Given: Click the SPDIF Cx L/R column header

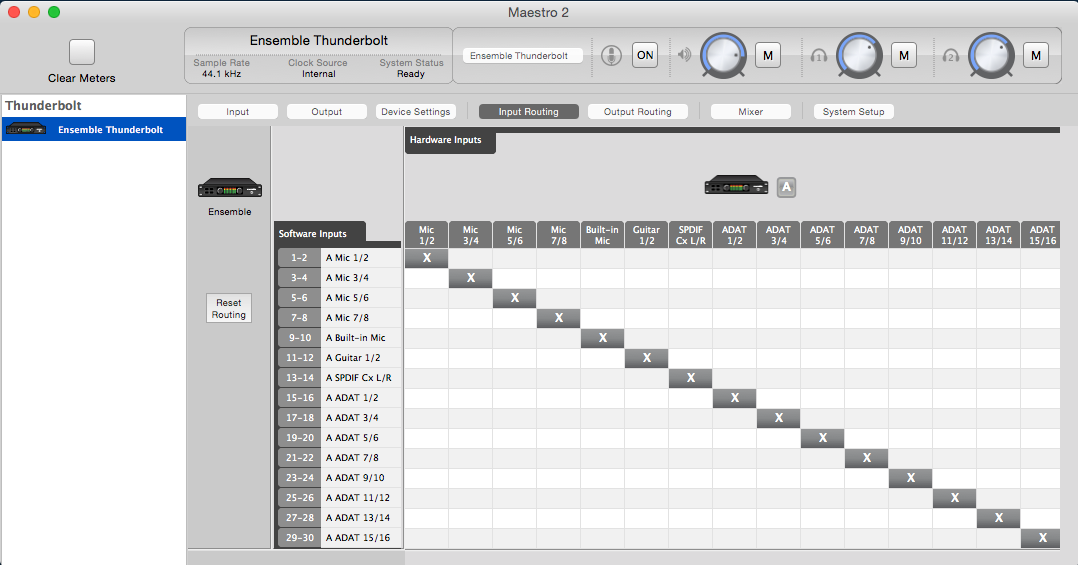Looking at the screenshot, I should coord(691,234).
